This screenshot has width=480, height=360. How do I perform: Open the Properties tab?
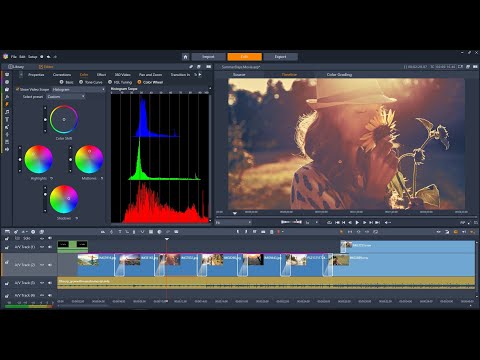(36, 75)
